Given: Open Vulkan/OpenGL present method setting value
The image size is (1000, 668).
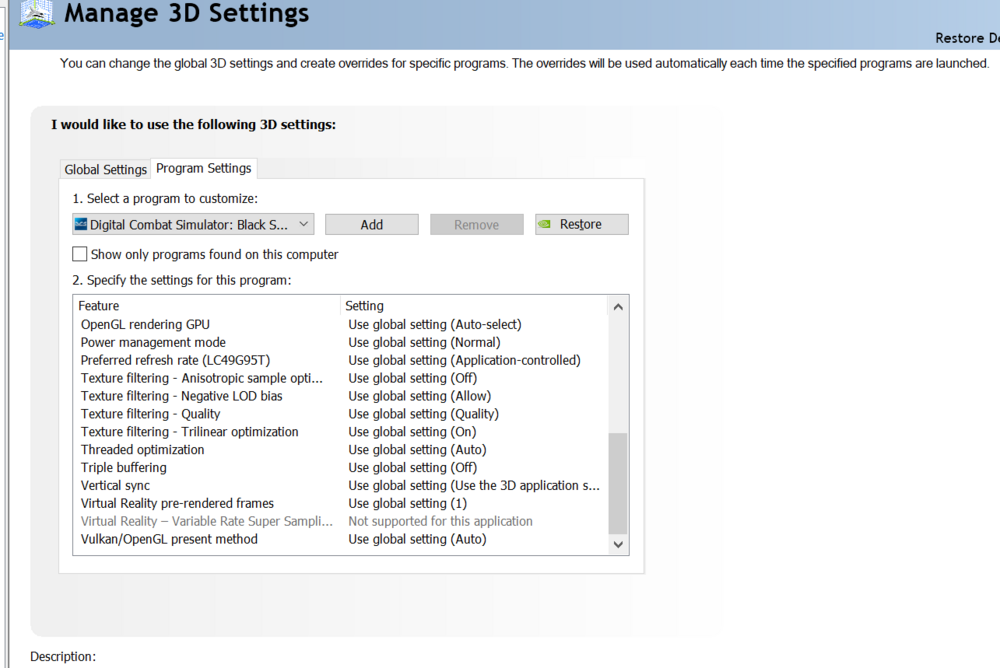Looking at the screenshot, I should coord(417,539).
